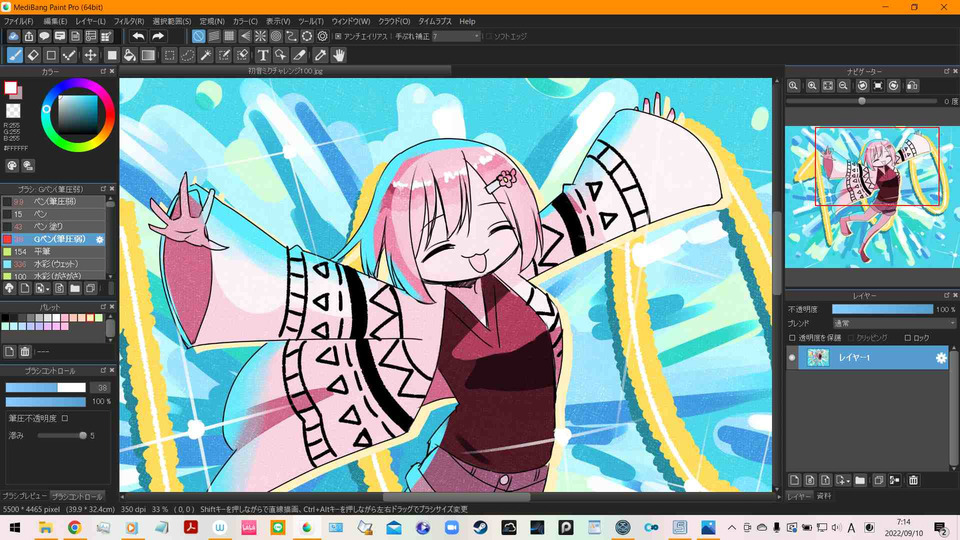
Task: Adjust Navigator rotation slider
Action: [862, 101]
